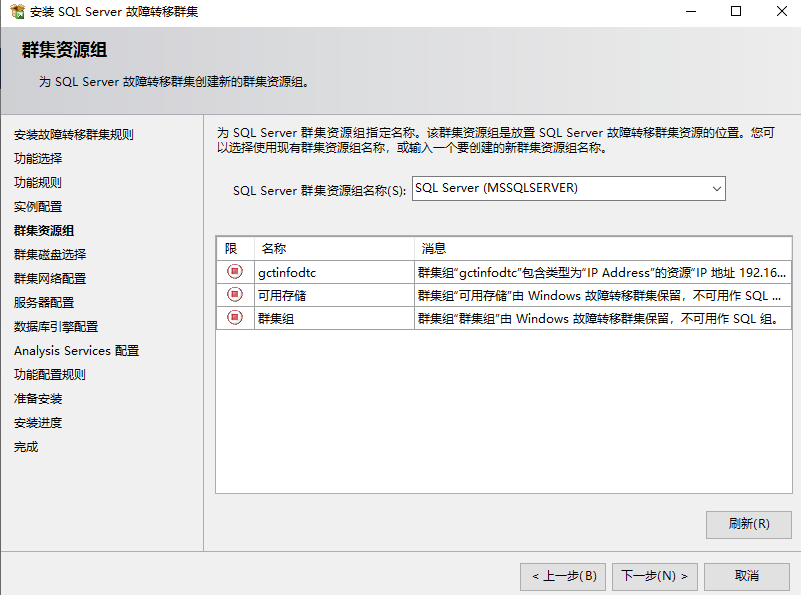Go to the 群集网络配置 step
801x595 pixels.
50,279
